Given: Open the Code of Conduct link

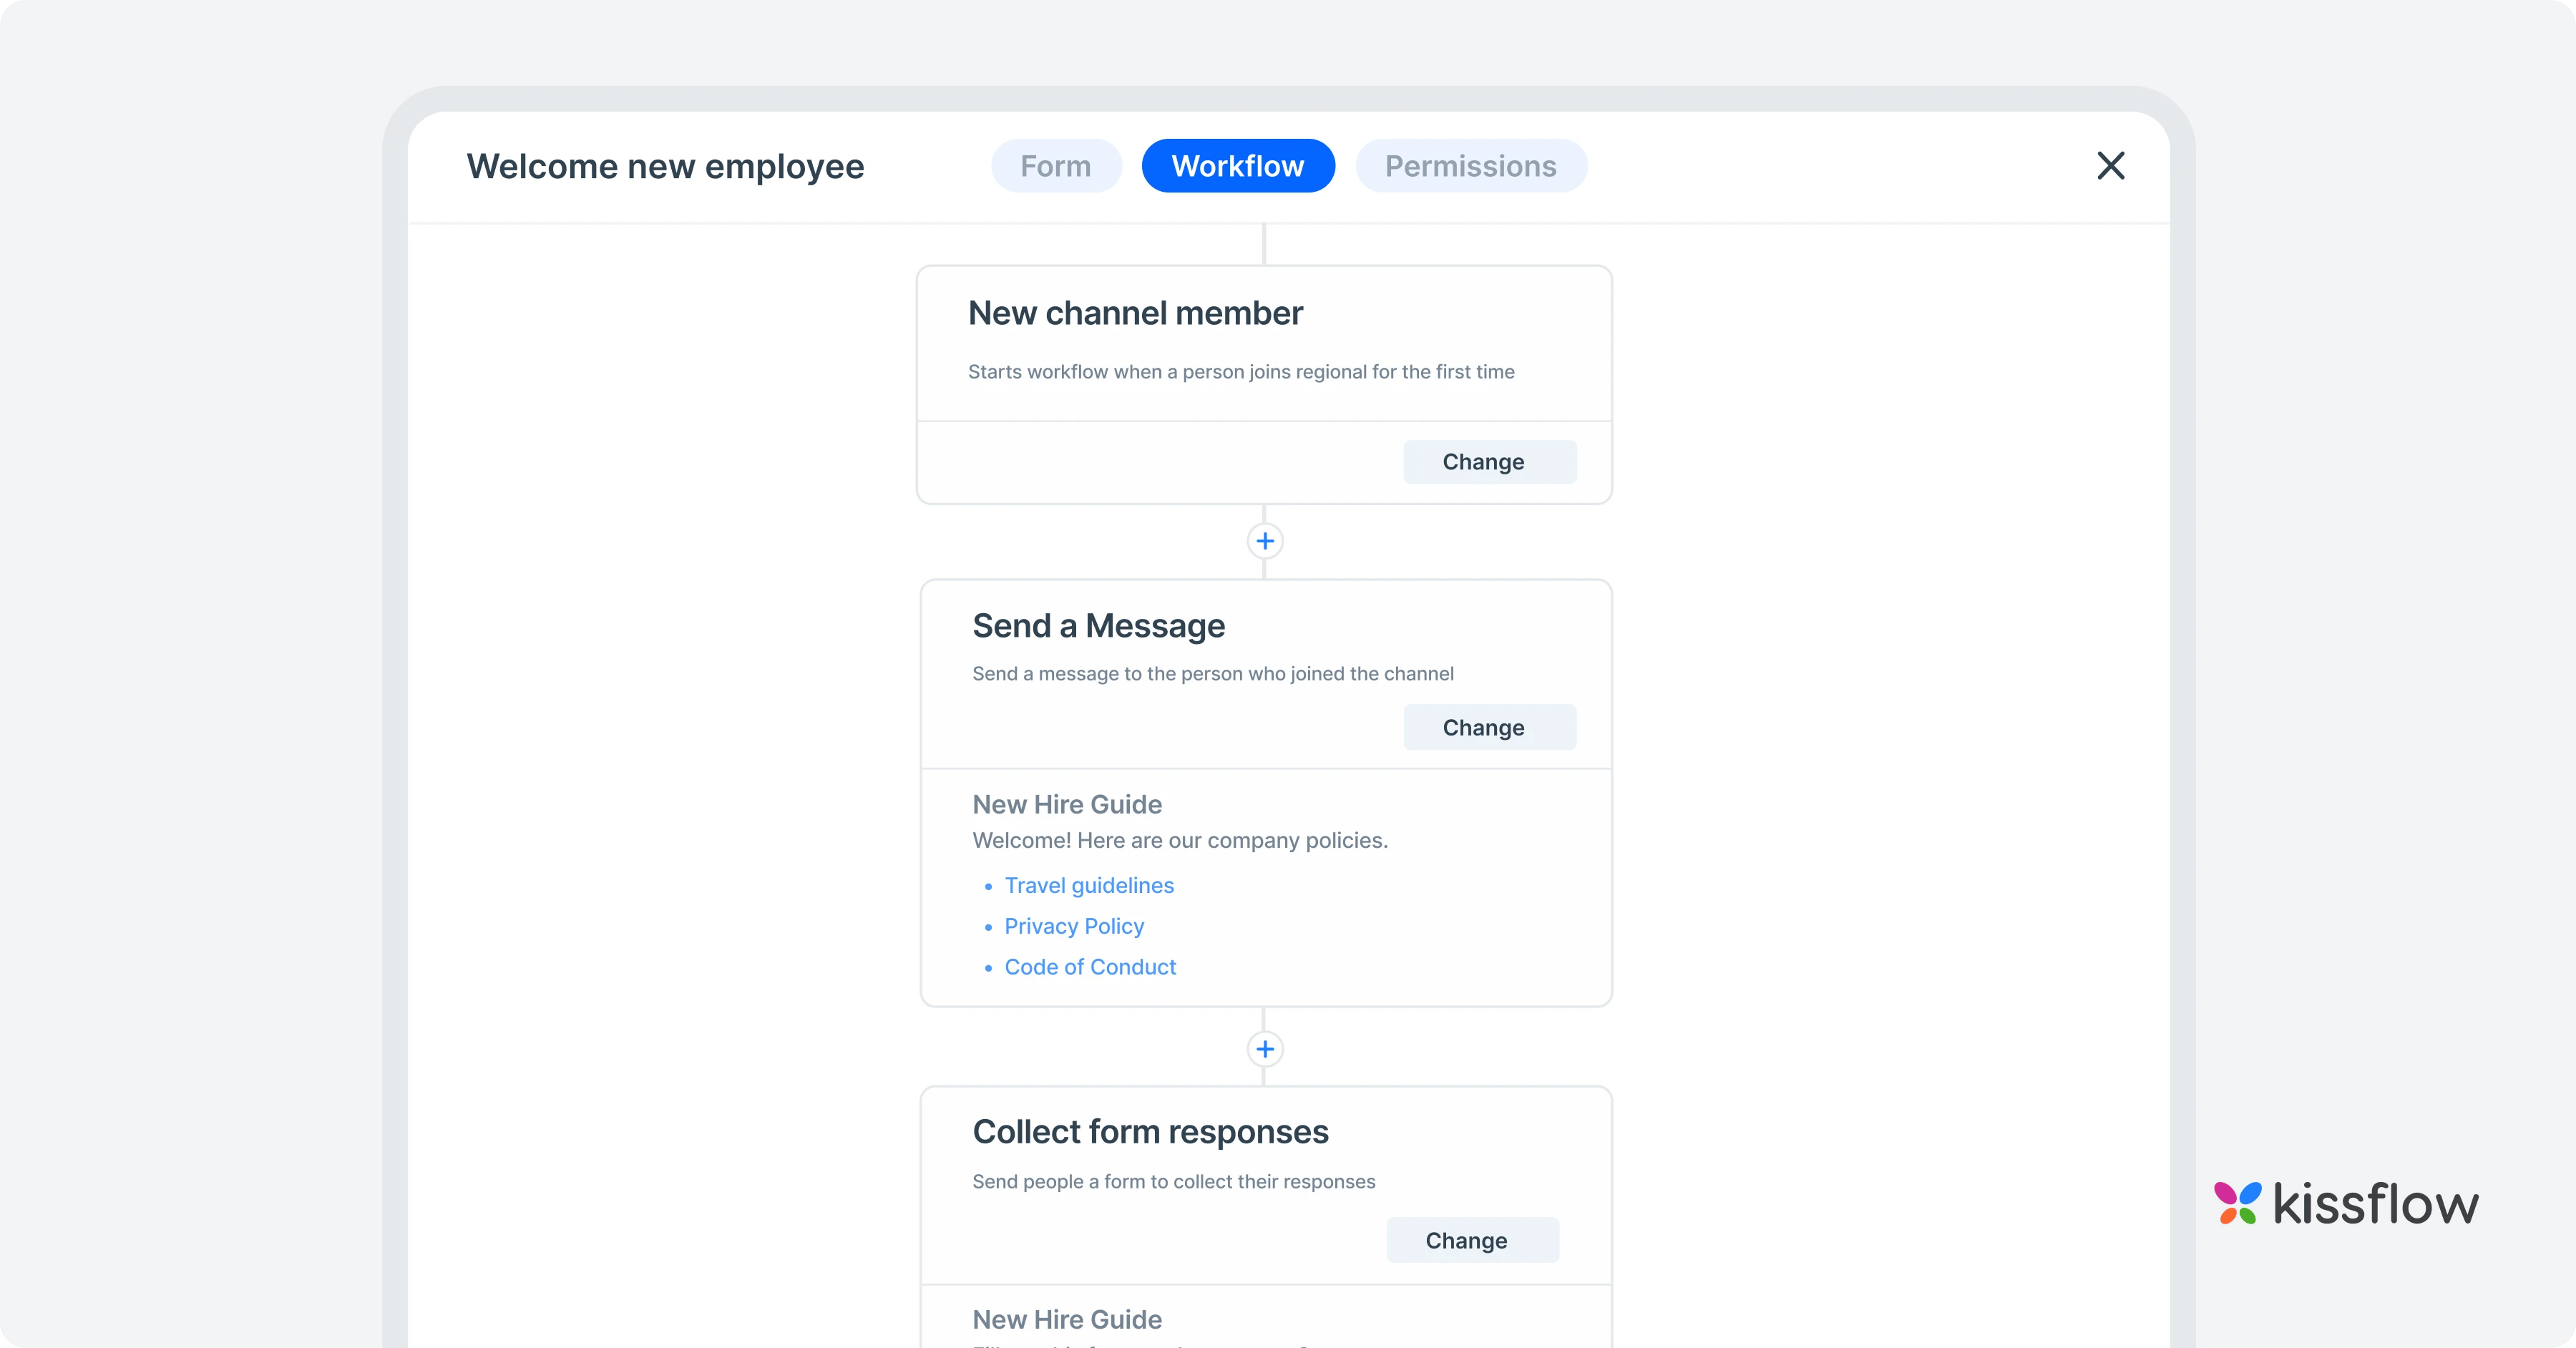Looking at the screenshot, I should (x=1090, y=967).
